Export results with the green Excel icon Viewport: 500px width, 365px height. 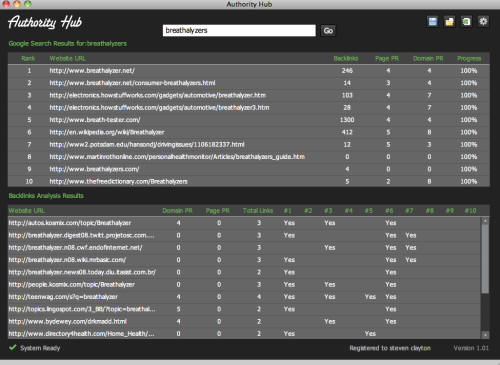coord(466,22)
